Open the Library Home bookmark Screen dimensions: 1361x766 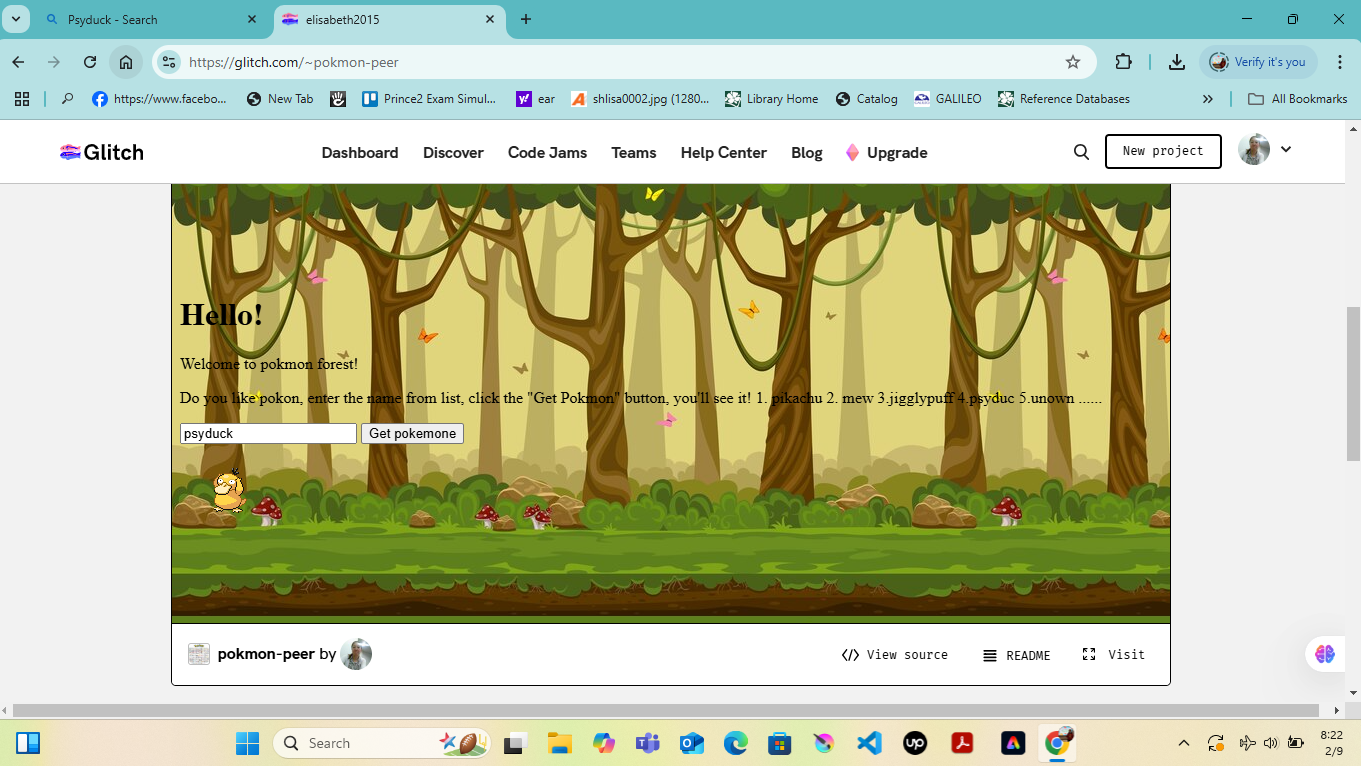coord(771,99)
